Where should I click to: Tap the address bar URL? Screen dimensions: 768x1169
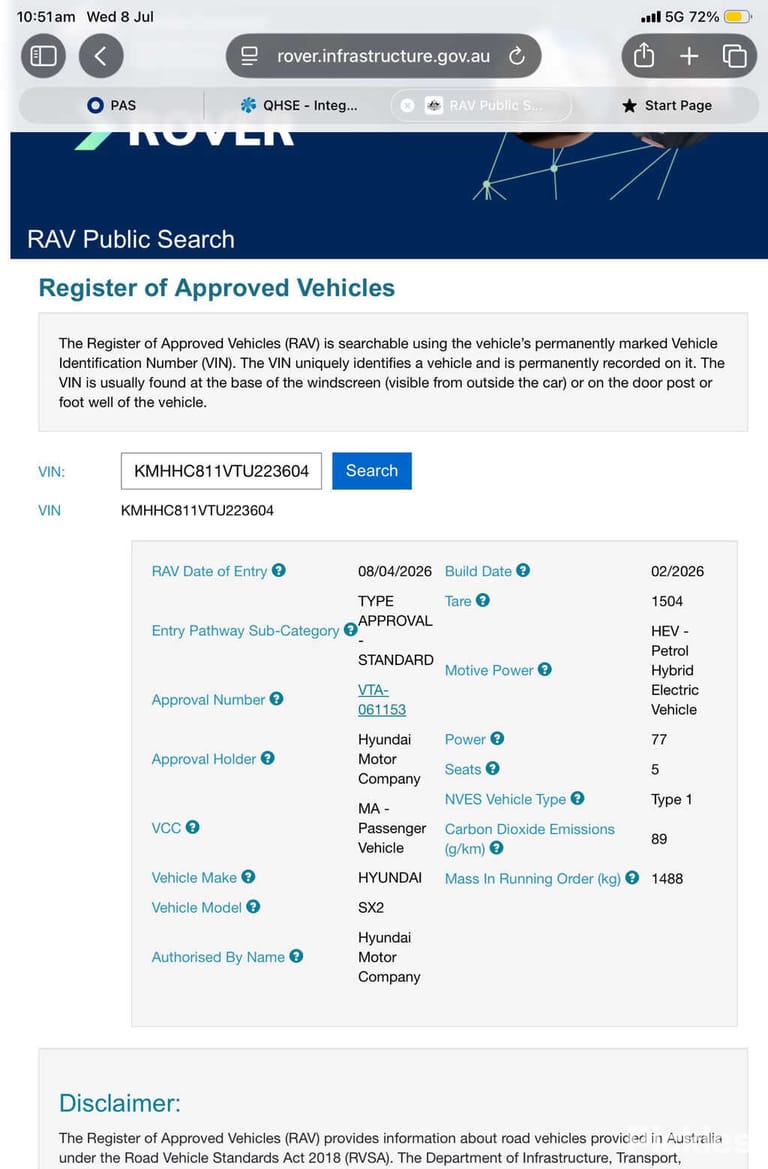coord(383,56)
